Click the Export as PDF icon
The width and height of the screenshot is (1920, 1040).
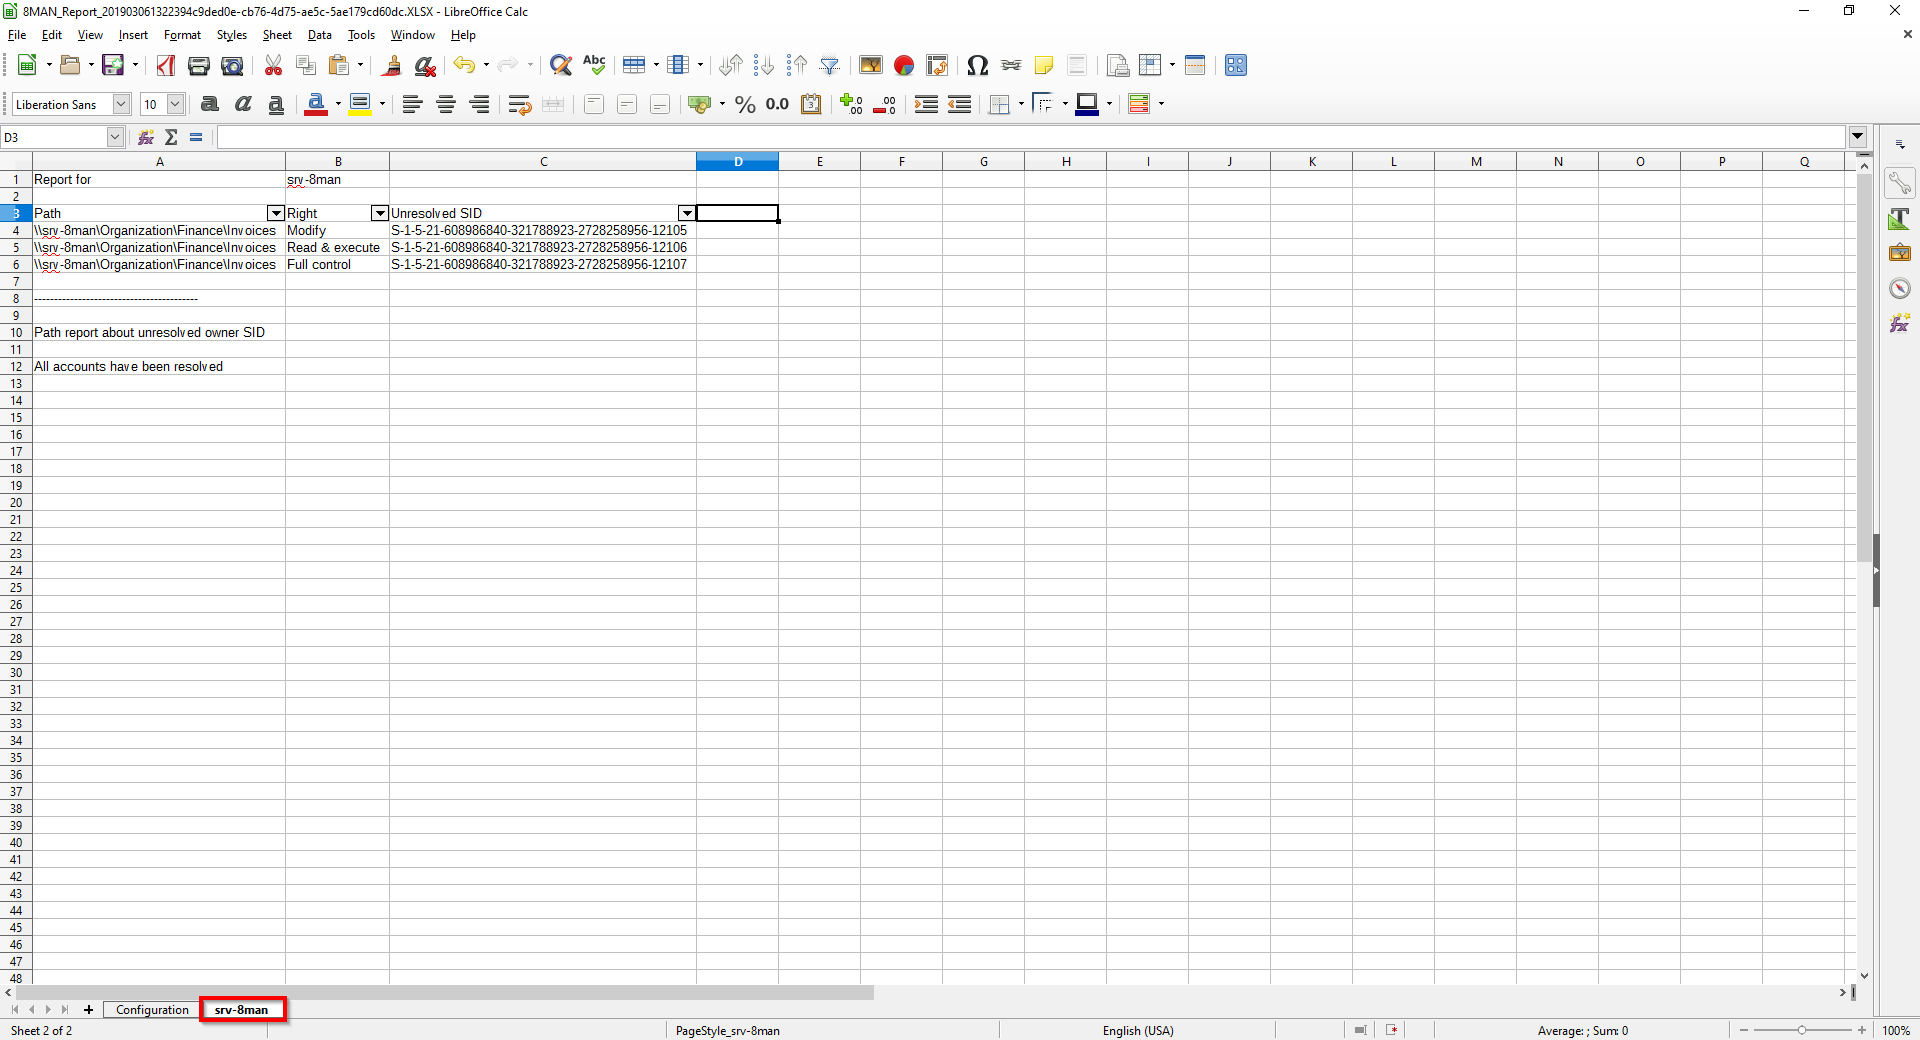[x=166, y=66]
